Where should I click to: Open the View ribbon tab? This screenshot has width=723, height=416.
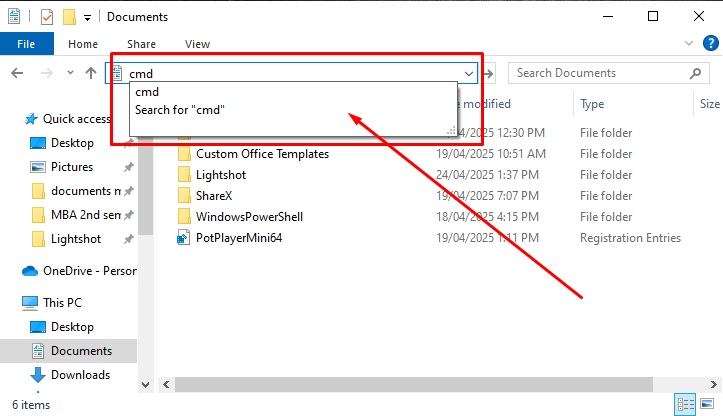click(x=197, y=44)
